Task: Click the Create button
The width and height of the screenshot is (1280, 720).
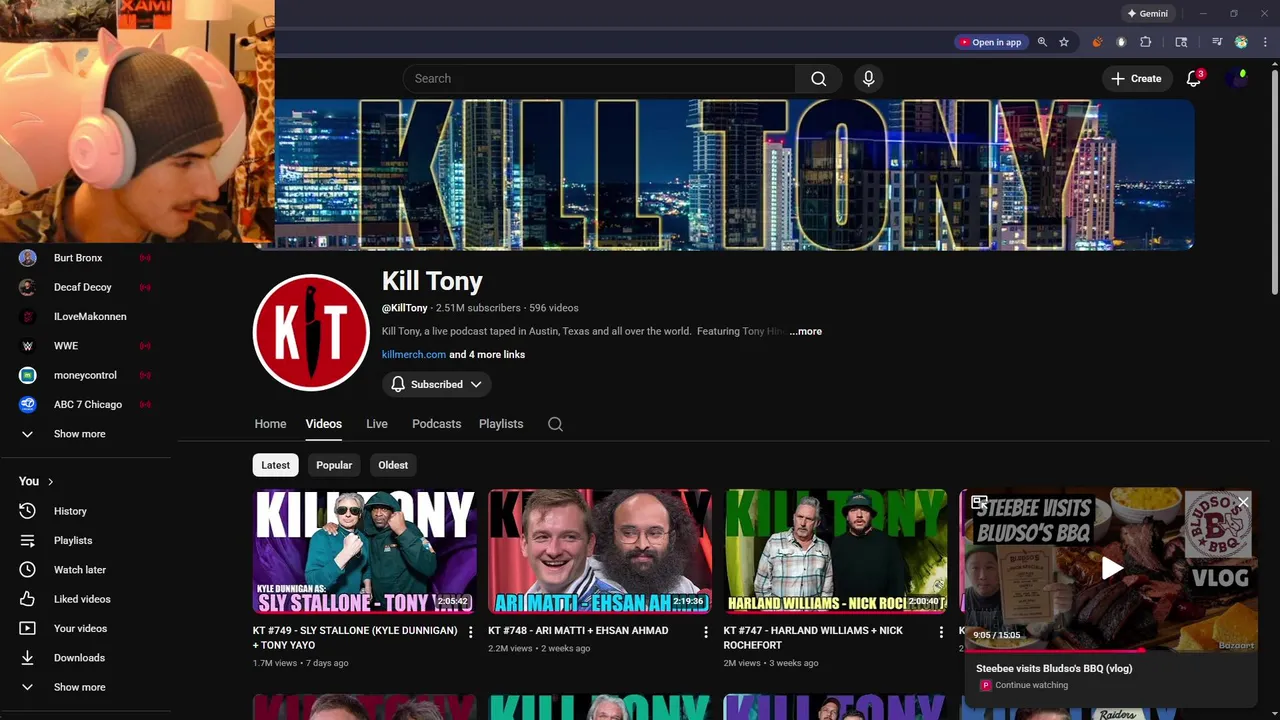Action: click(x=1136, y=78)
